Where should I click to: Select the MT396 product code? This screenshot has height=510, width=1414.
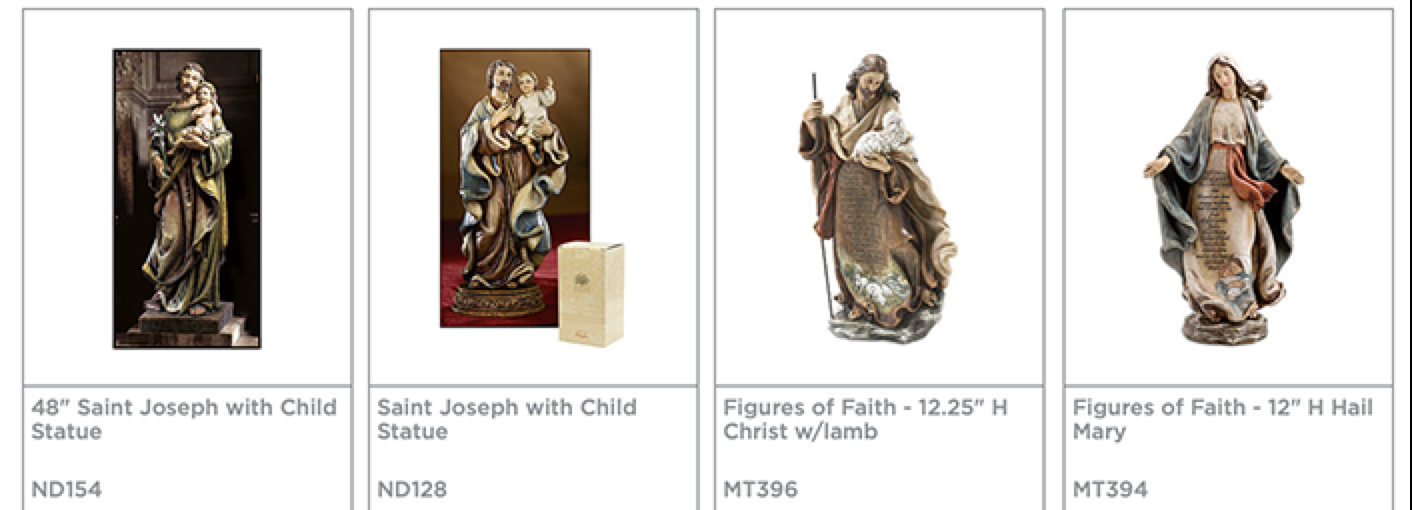760,490
